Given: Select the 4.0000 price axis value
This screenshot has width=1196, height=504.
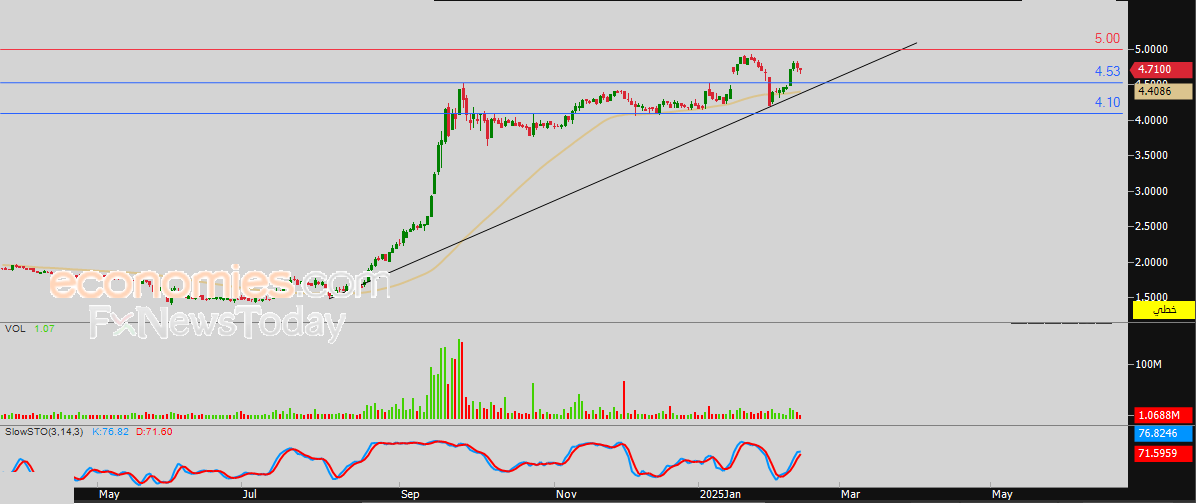Looking at the screenshot, I should pyautogui.click(x=1153, y=120).
